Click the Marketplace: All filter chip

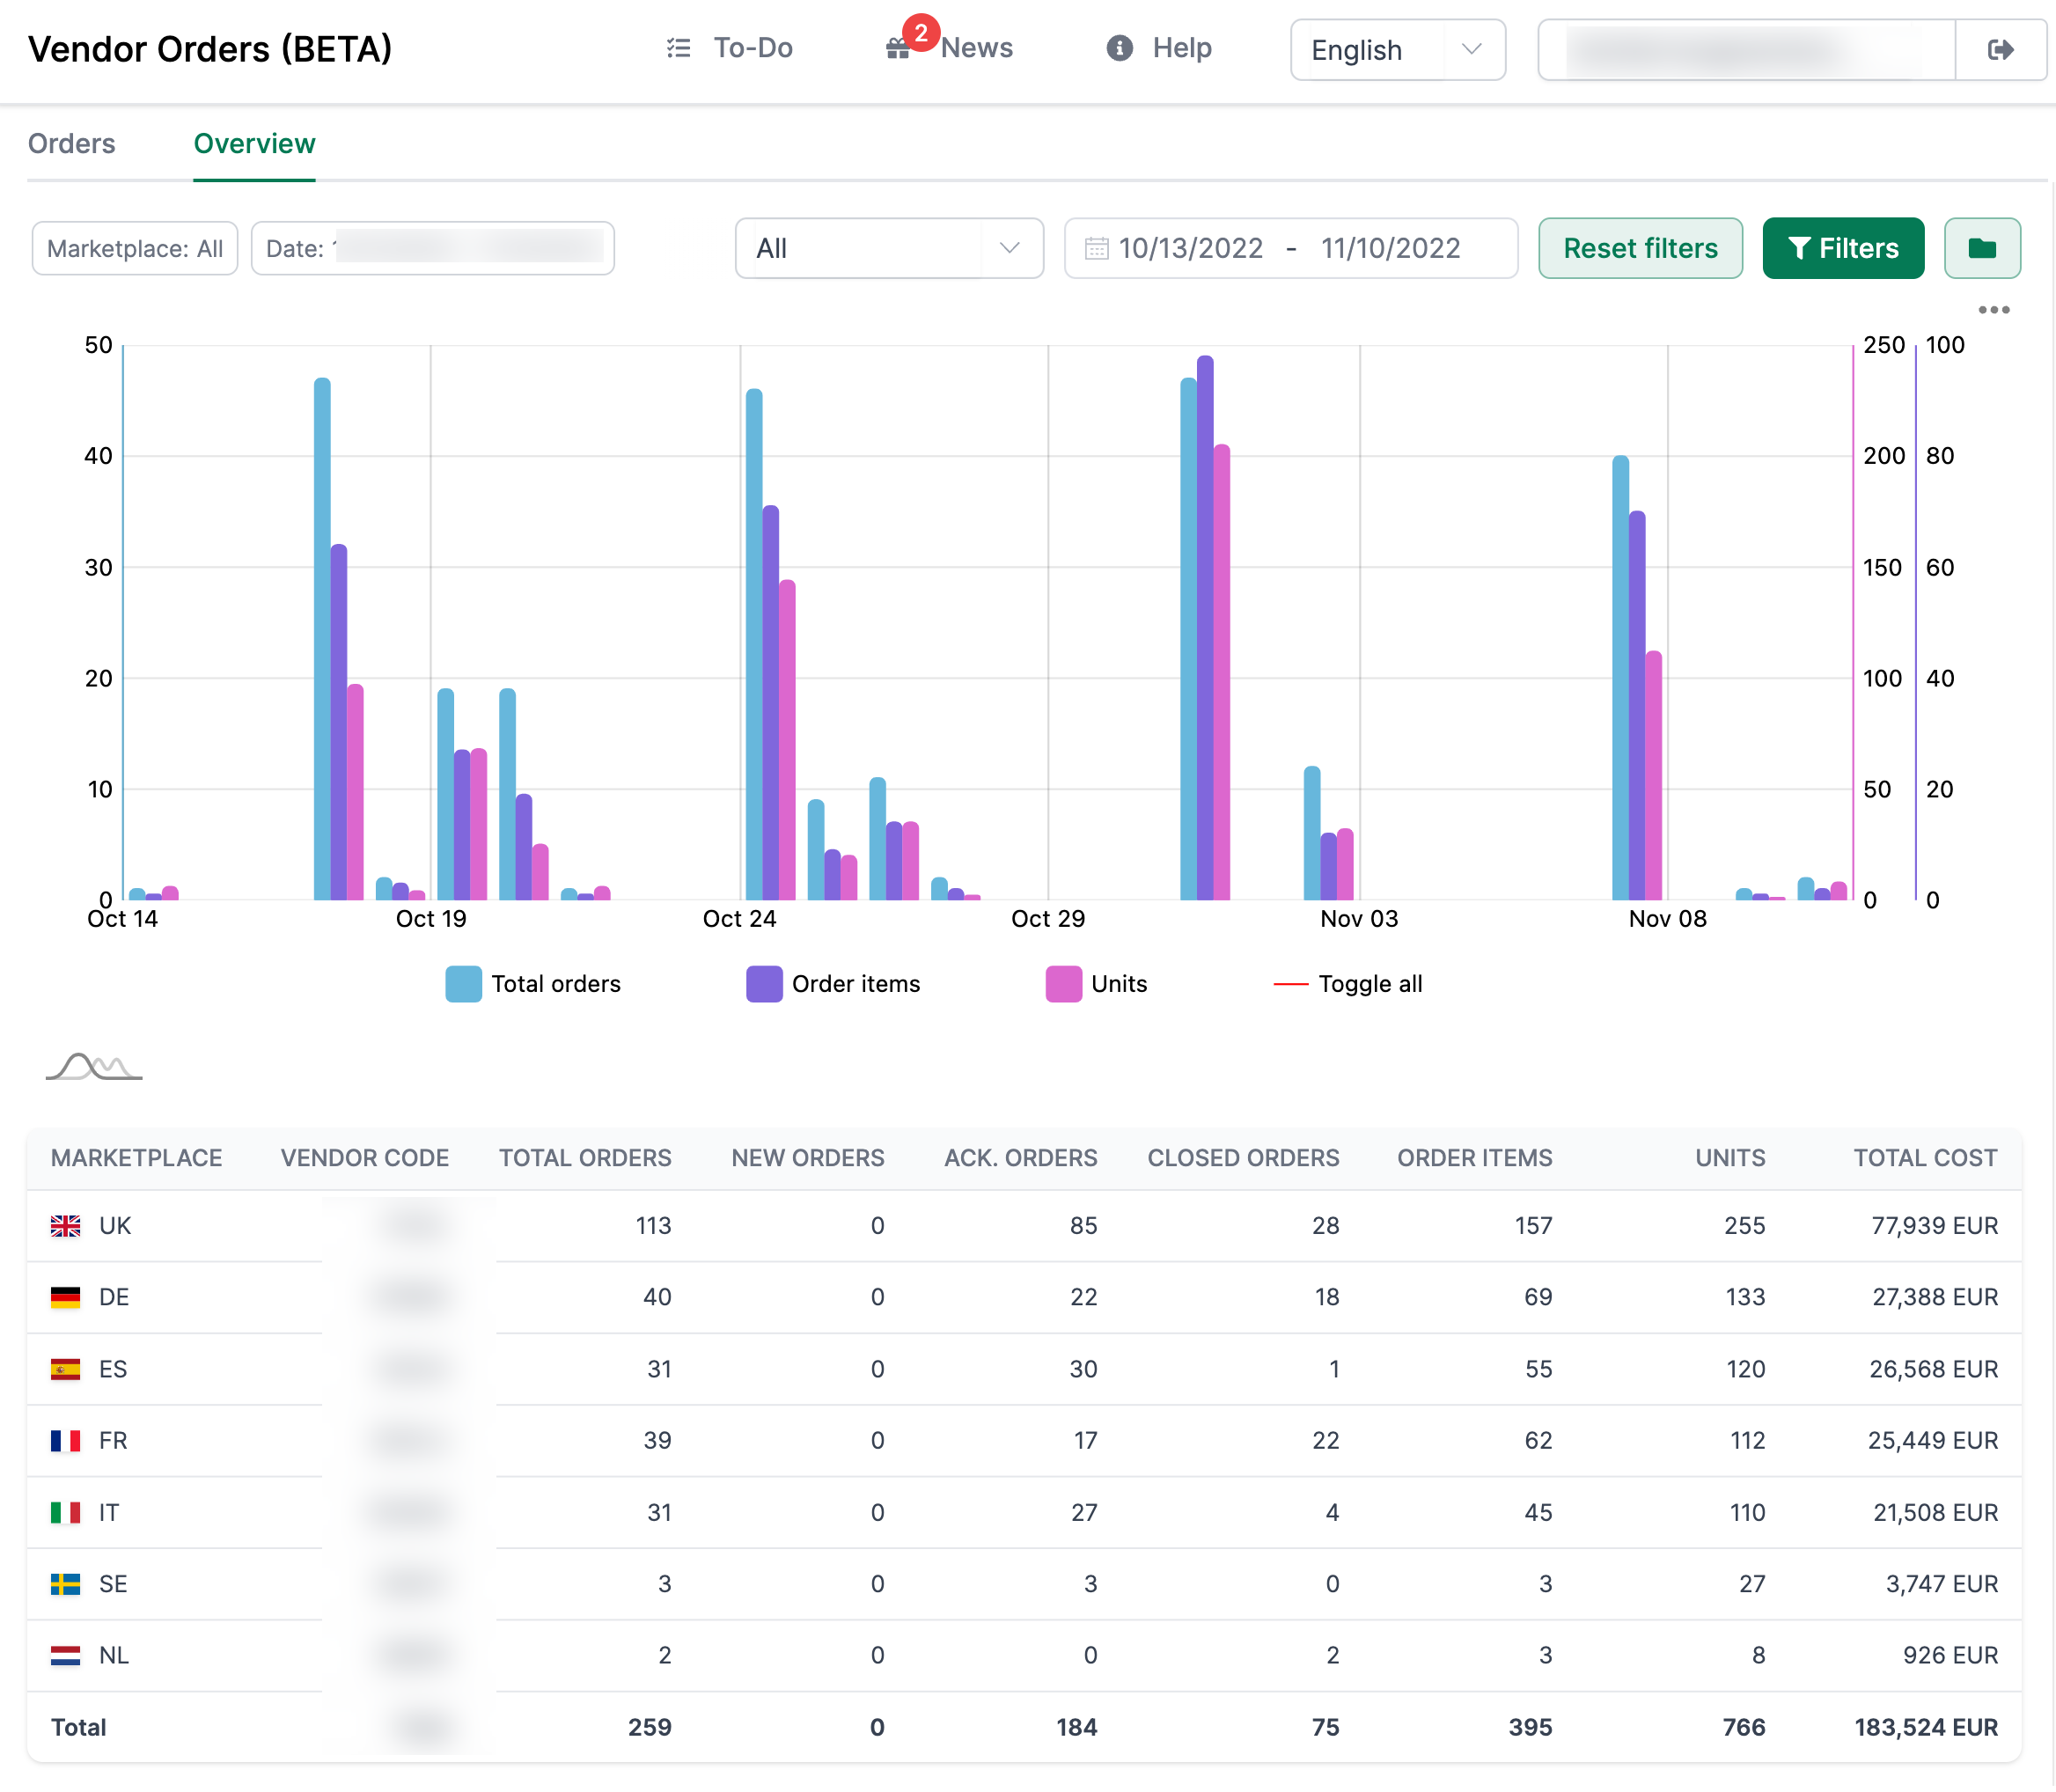(135, 248)
